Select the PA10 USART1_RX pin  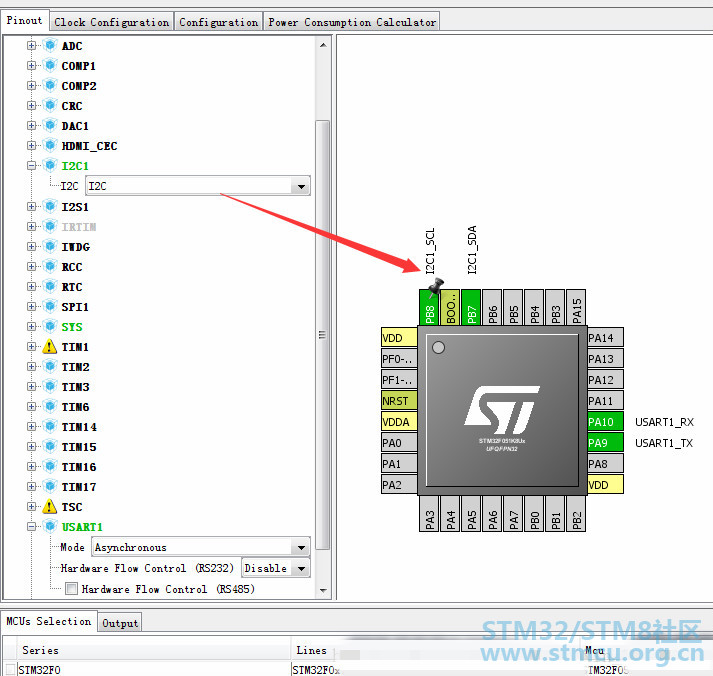pos(605,422)
